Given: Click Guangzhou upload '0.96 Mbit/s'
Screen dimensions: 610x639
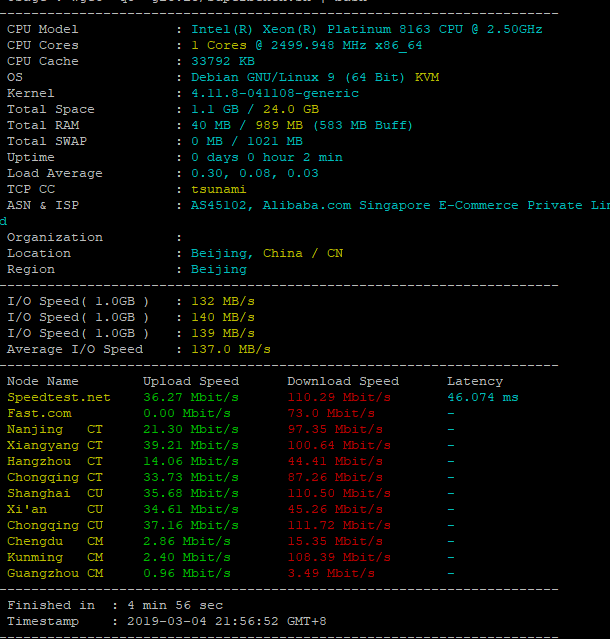Looking at the screenshot, I should (187, 573).
